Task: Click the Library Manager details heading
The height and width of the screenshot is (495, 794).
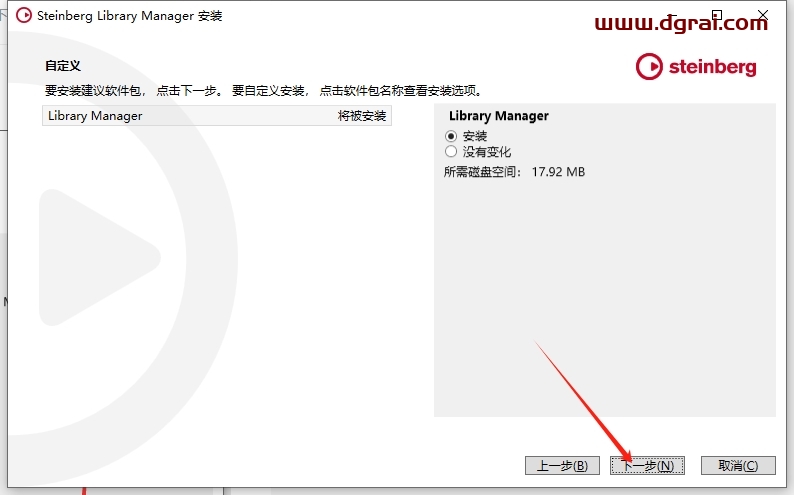Action: 499,116
